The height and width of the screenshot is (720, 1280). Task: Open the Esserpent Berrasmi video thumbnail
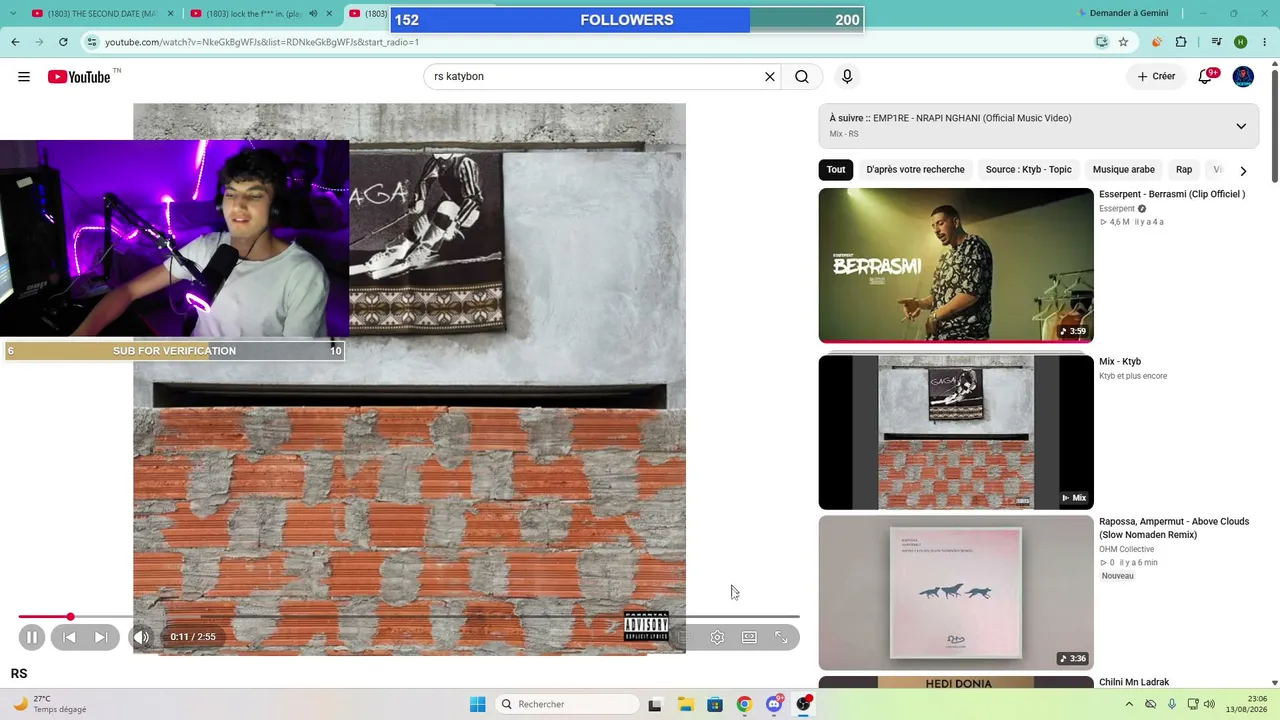(956, 265)
